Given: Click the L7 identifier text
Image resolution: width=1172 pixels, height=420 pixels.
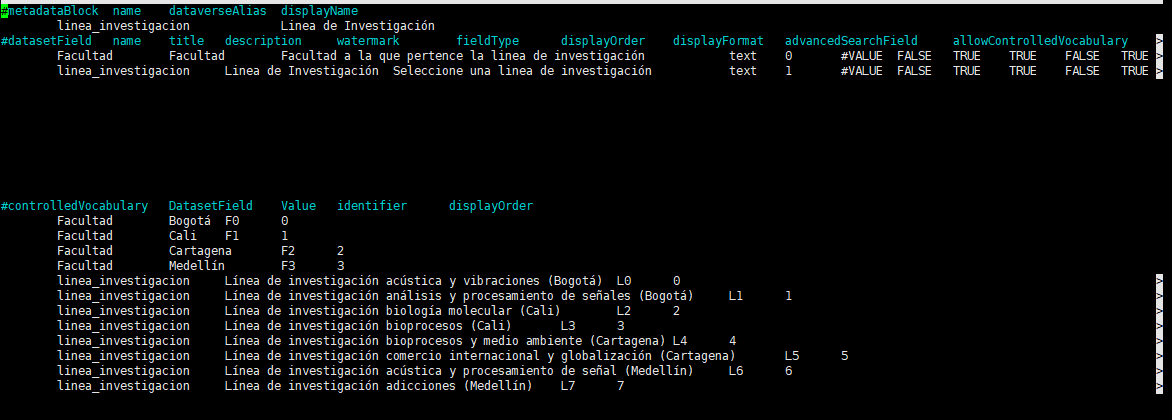Looking at the screenshot, I should 568,385.
